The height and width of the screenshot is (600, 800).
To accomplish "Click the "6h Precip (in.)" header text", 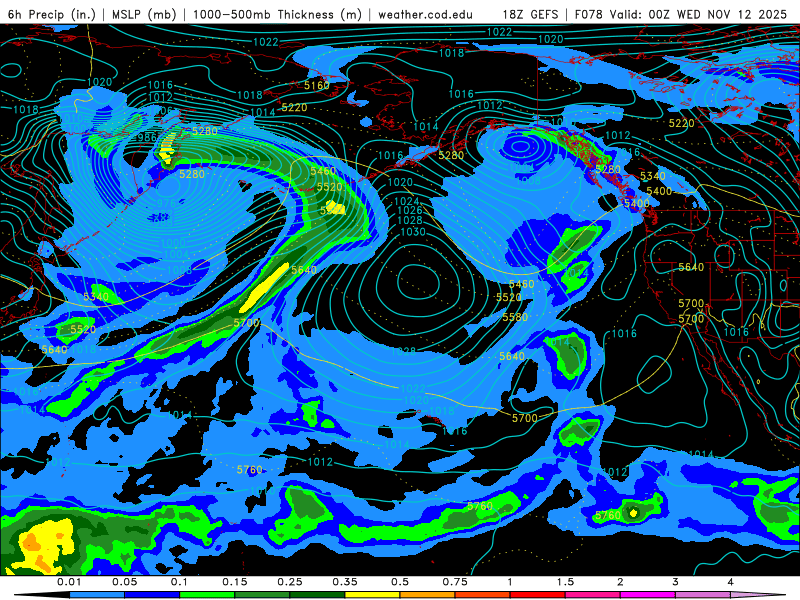I will [x=52, y=14].
